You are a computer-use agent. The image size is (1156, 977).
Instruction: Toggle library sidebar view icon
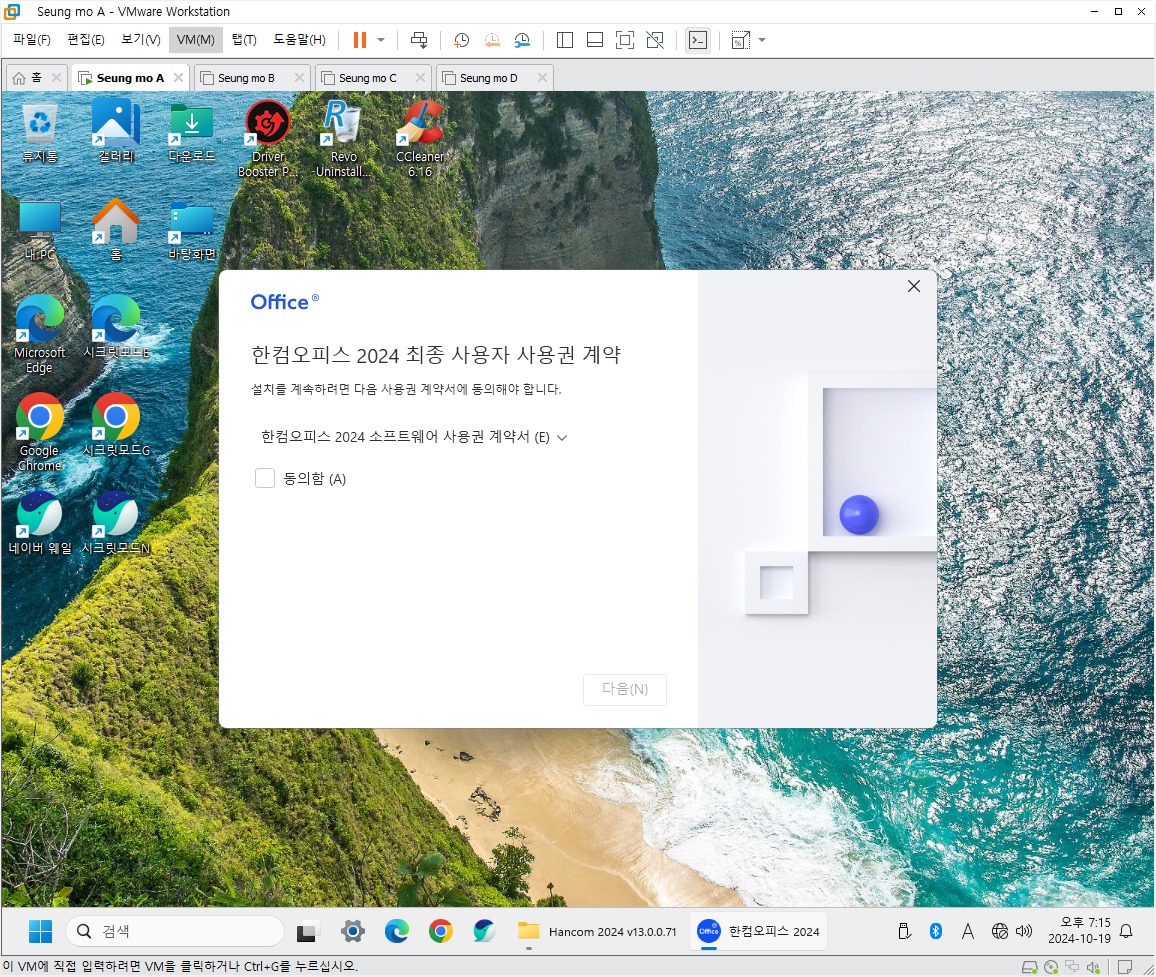[565, 40]
